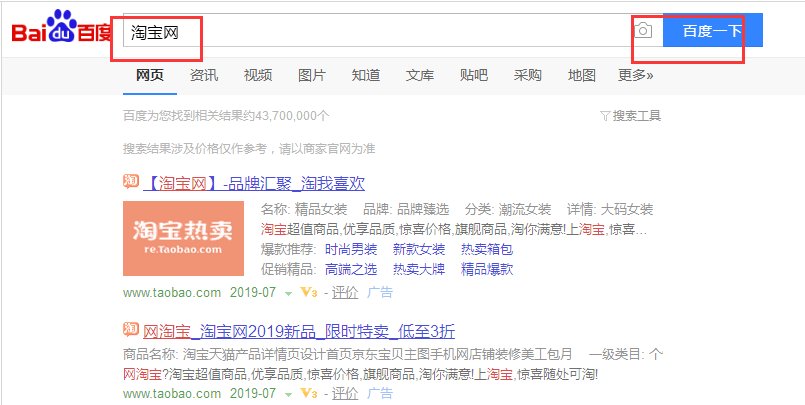Click 品牌: 品牌臻选 text
805x405 pixels.
(406, 209)
